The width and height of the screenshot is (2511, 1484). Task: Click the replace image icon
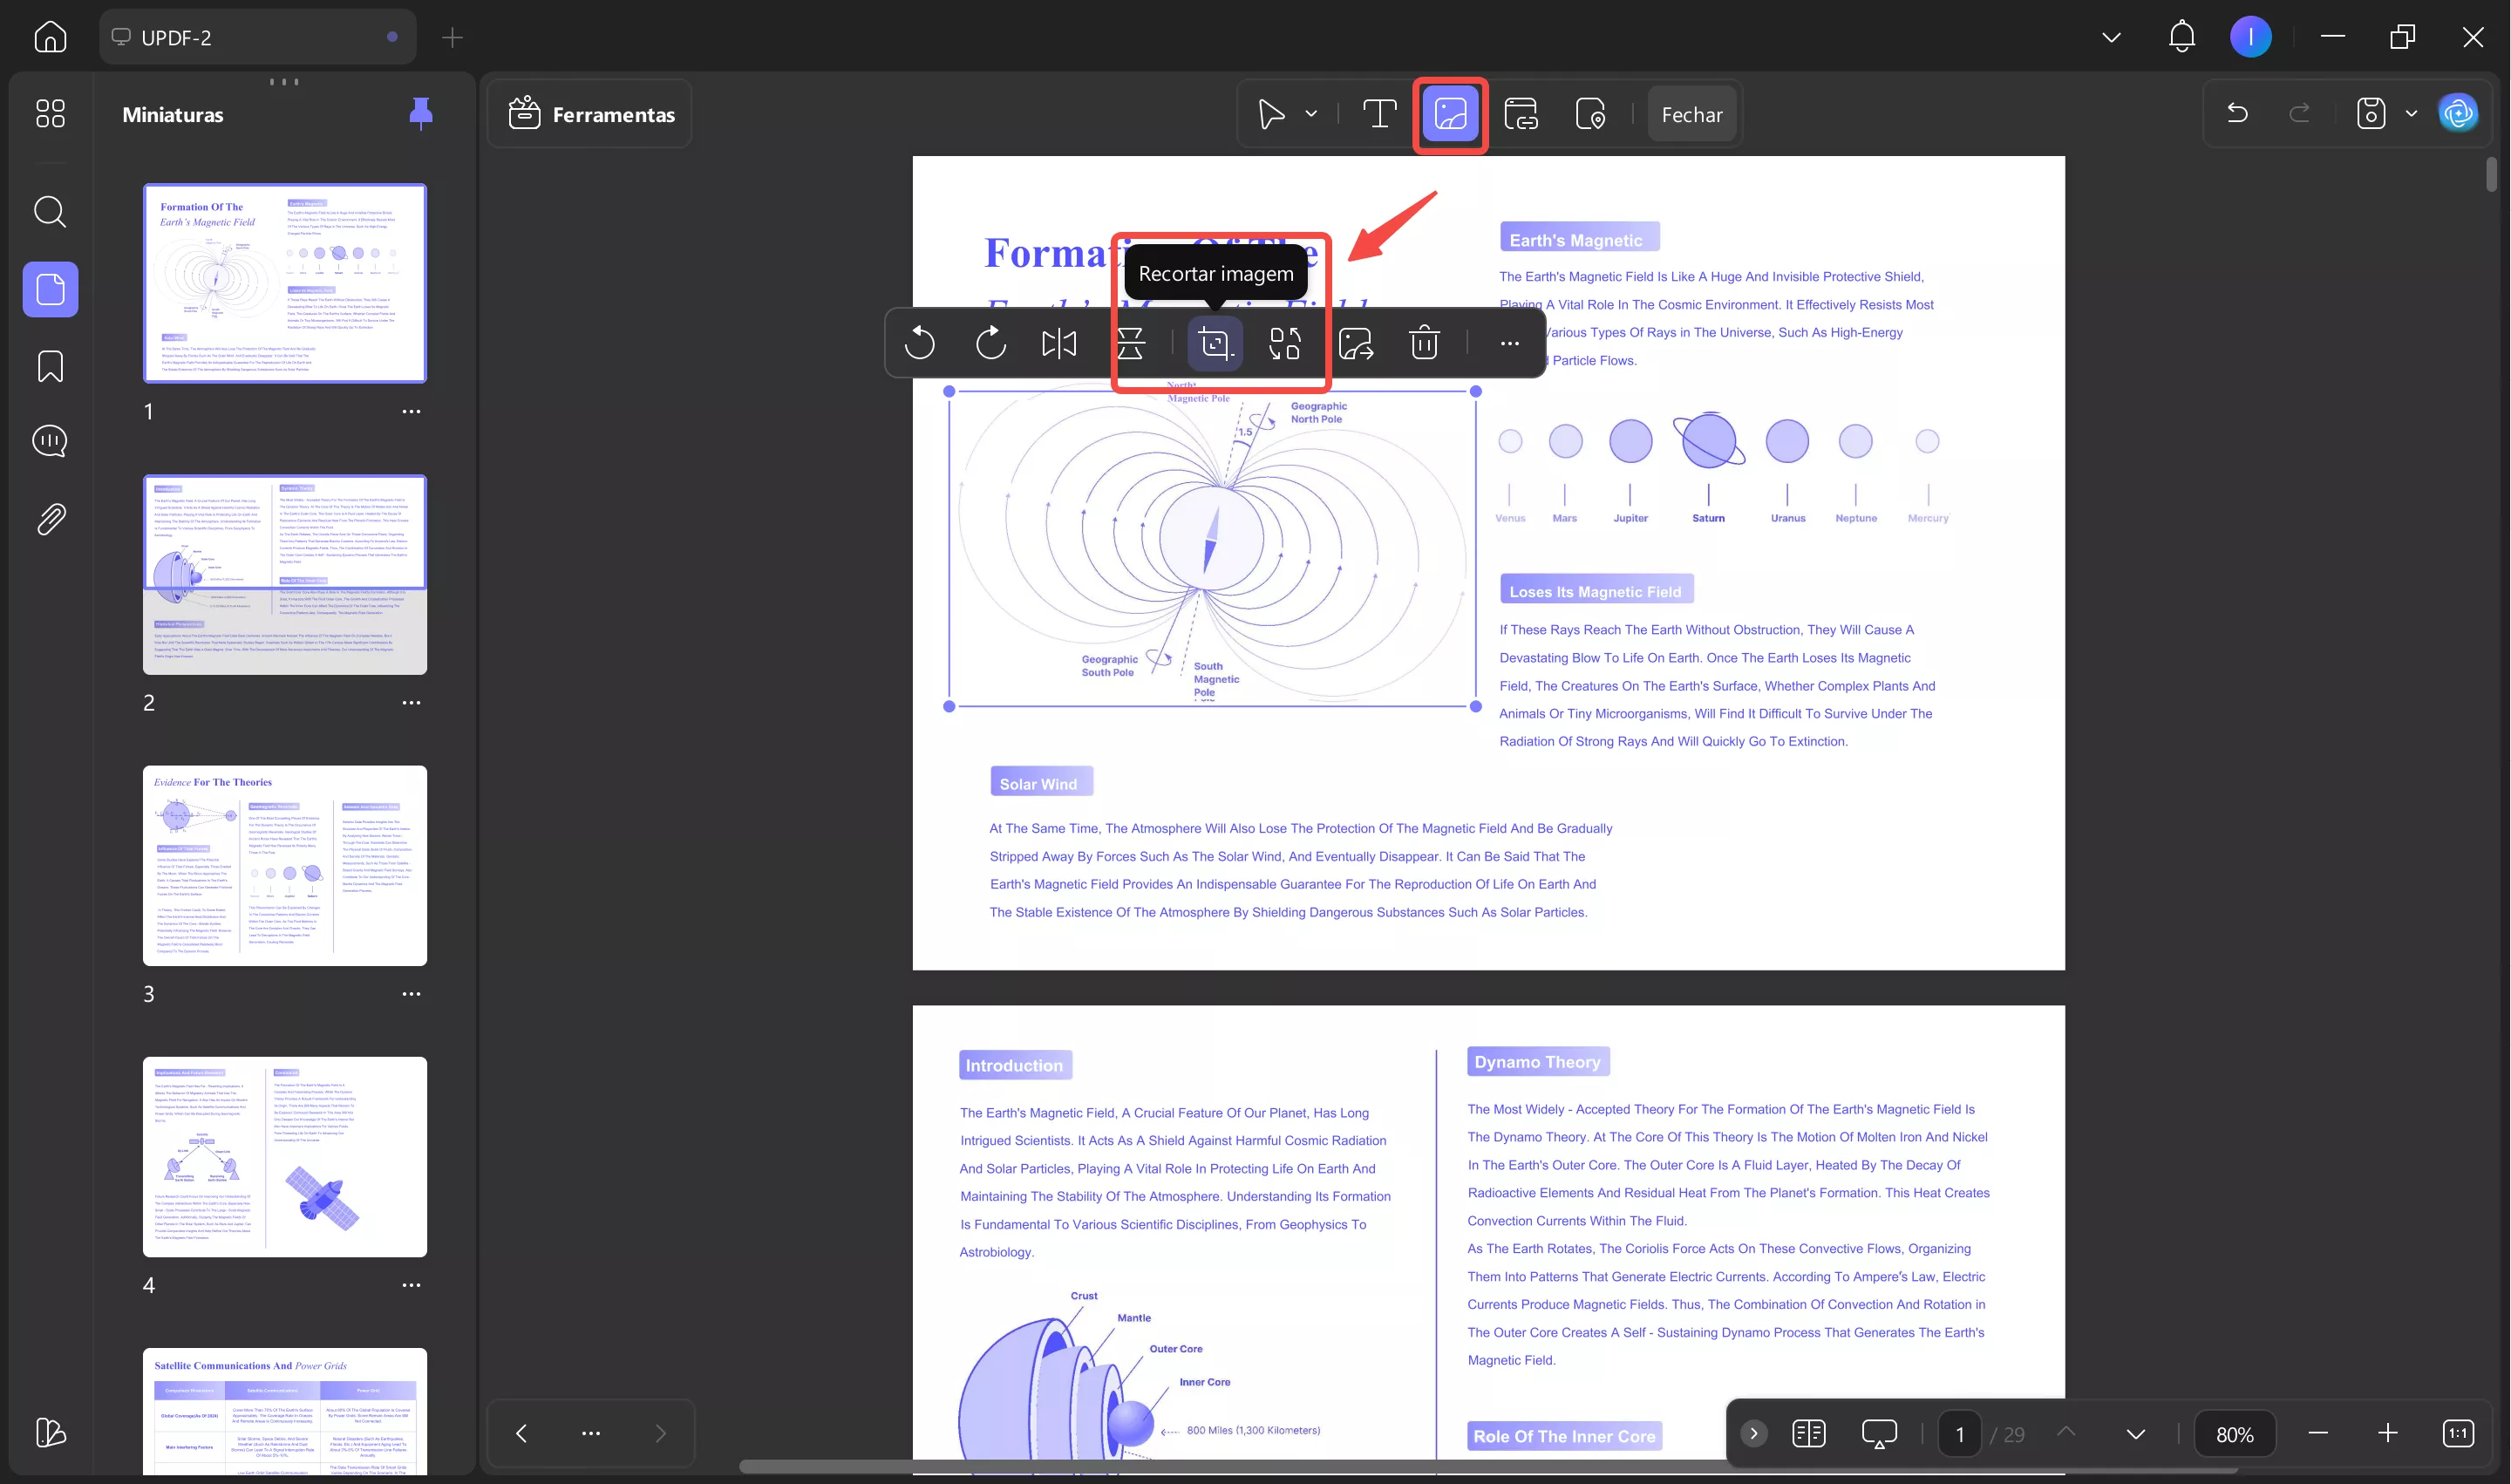(x=1285, y=343)
